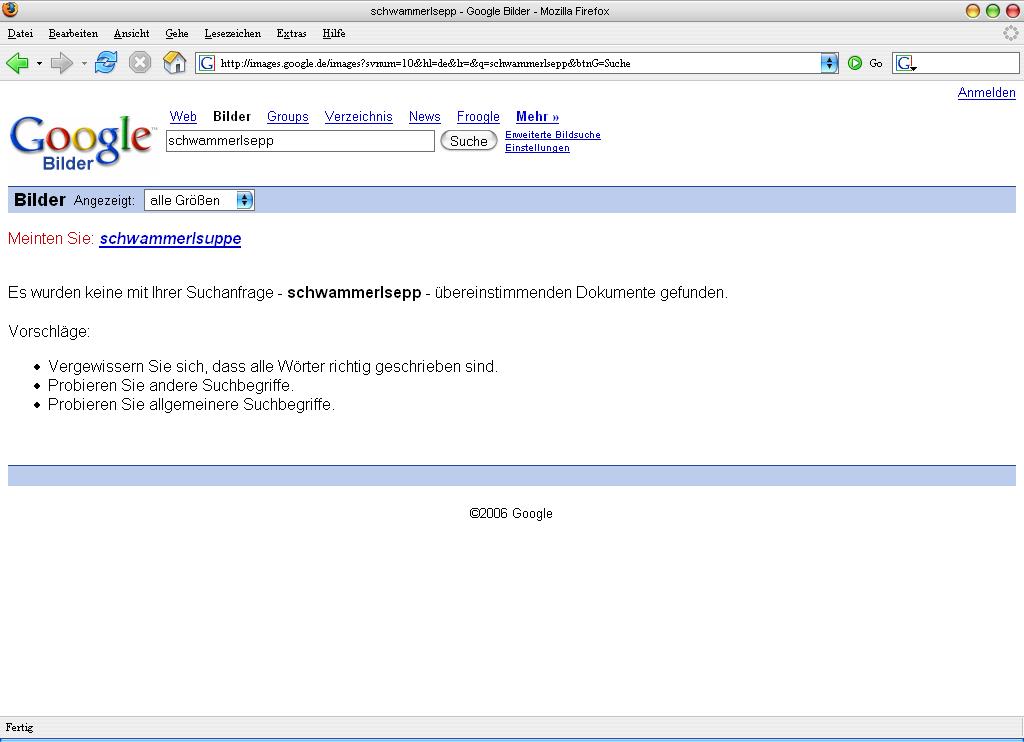The image size is (1024, 742).
Task: Click the window title bar text
Action: pyautogui.click(x=490, y=11)
